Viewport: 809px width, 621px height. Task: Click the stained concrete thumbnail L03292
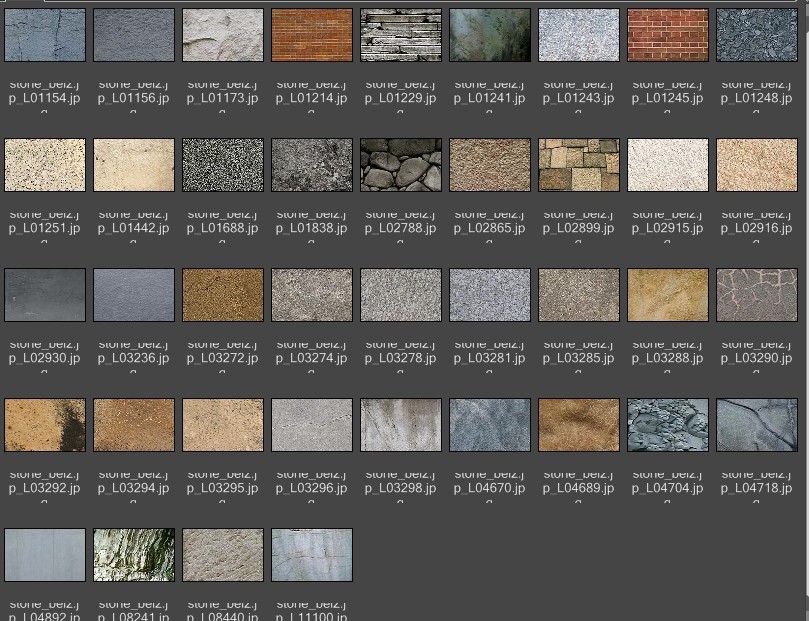tap(44, 425)
